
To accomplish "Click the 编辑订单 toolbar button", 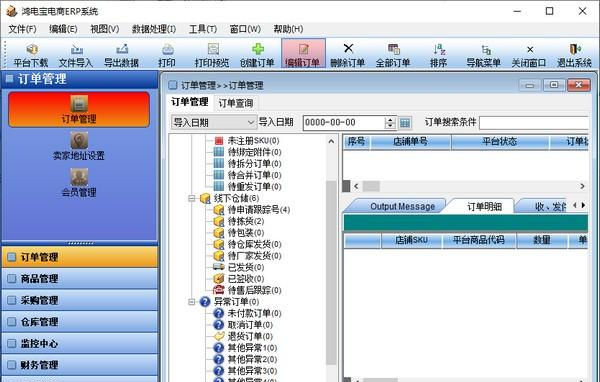I will click(303, 54).
